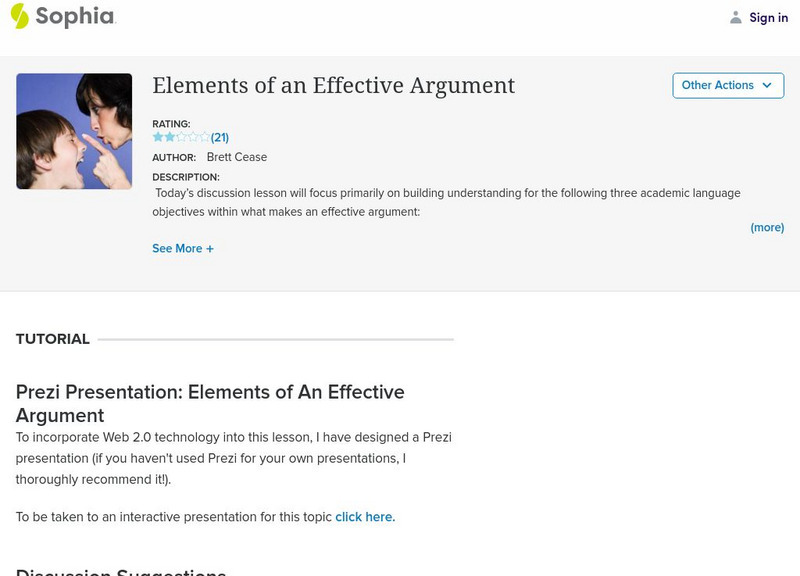The image size is (800, 576).
Task: Click the user profile silhouette icon
Action: pyautogui.click(x=736, y=17)
